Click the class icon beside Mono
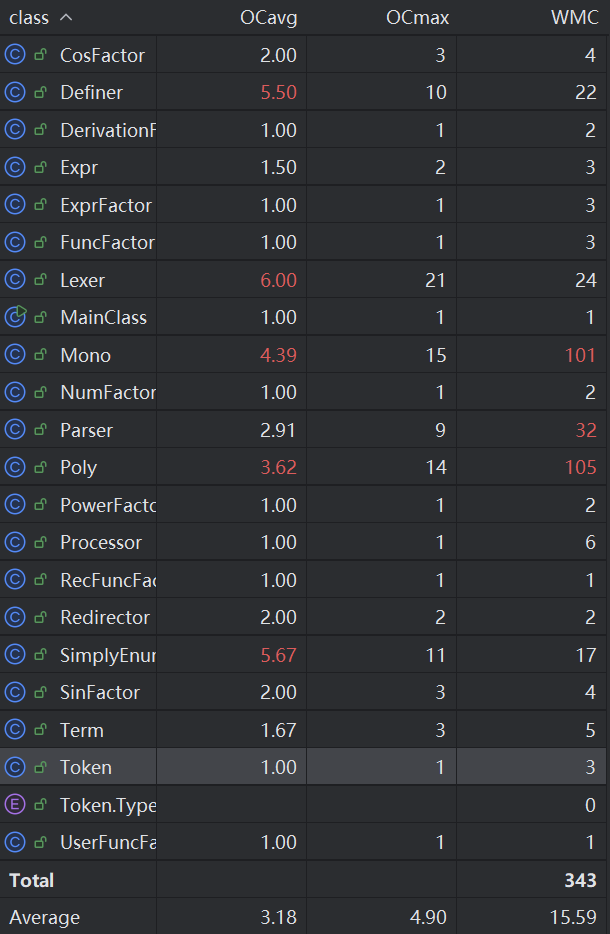 pos(15,354)
